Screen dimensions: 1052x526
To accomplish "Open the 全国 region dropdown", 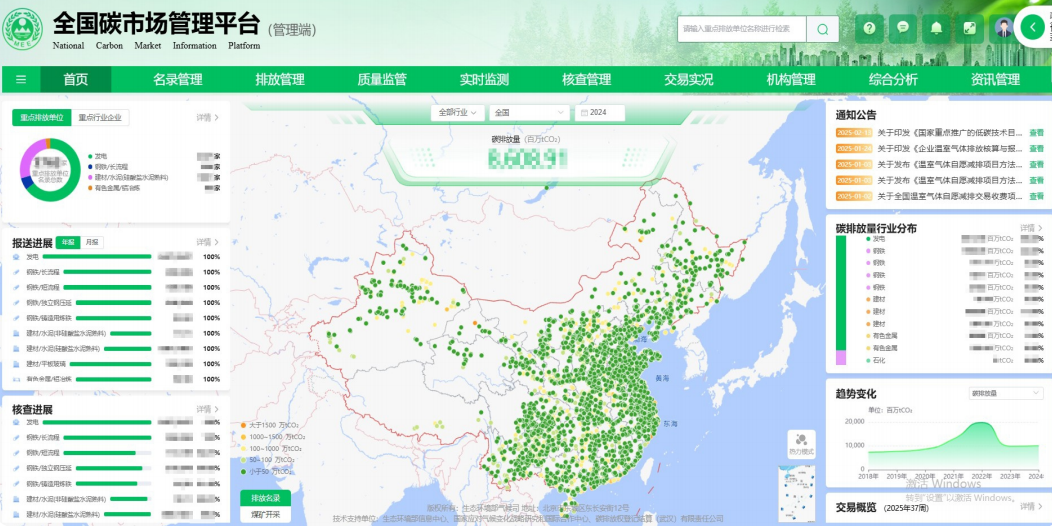I will [529, 113].
